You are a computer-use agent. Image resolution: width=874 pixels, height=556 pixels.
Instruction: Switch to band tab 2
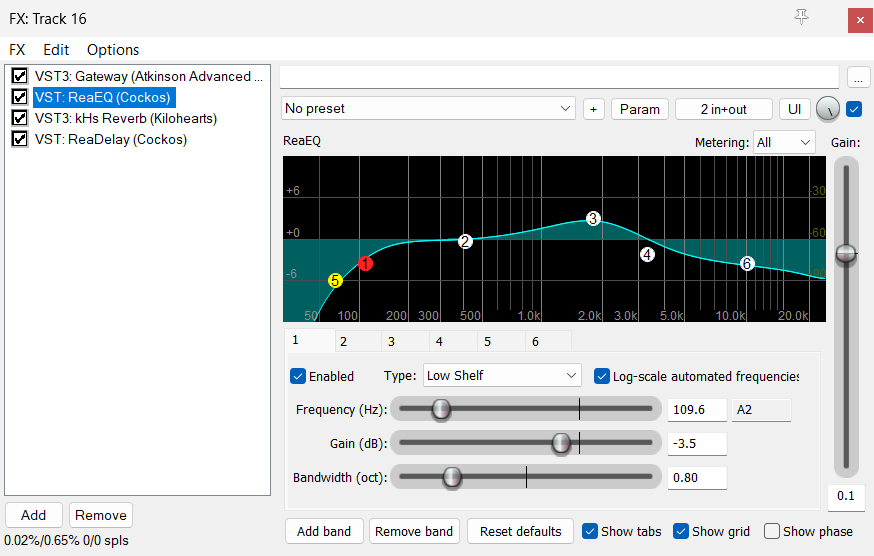pyautogui.click(x=358, y=341)
